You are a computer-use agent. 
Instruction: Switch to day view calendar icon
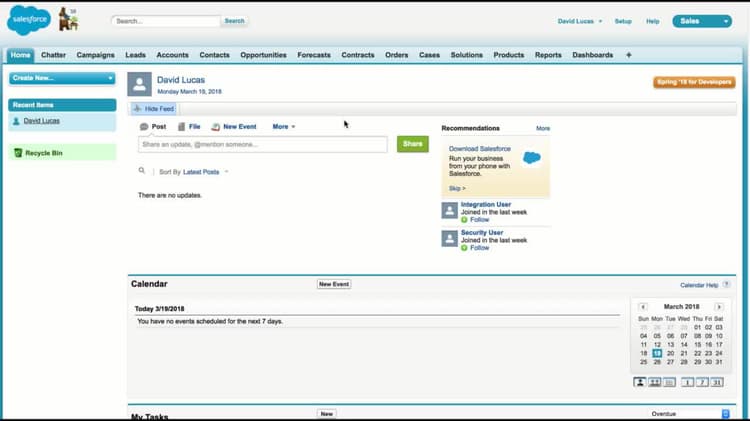click(x=687, y=382)
